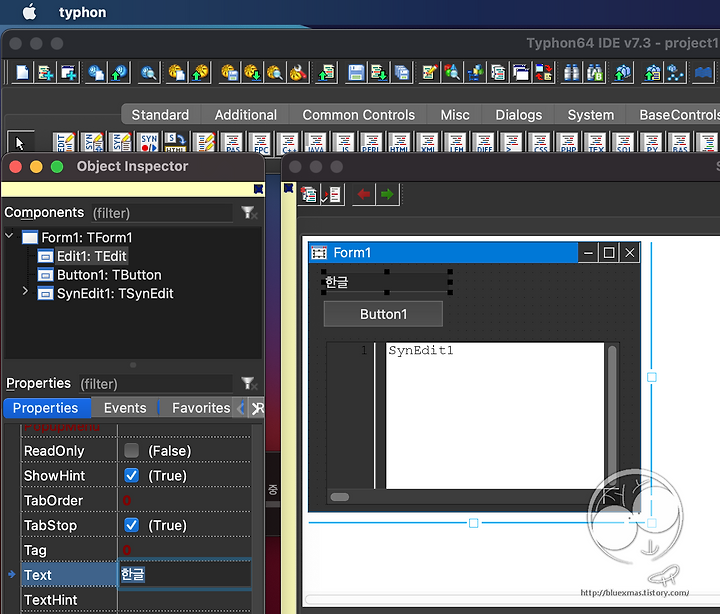The height and width of the screenshot is (614, 720).
Task: Click the red back arrow in editor toolbar
Action: click(x=364, y=195)
